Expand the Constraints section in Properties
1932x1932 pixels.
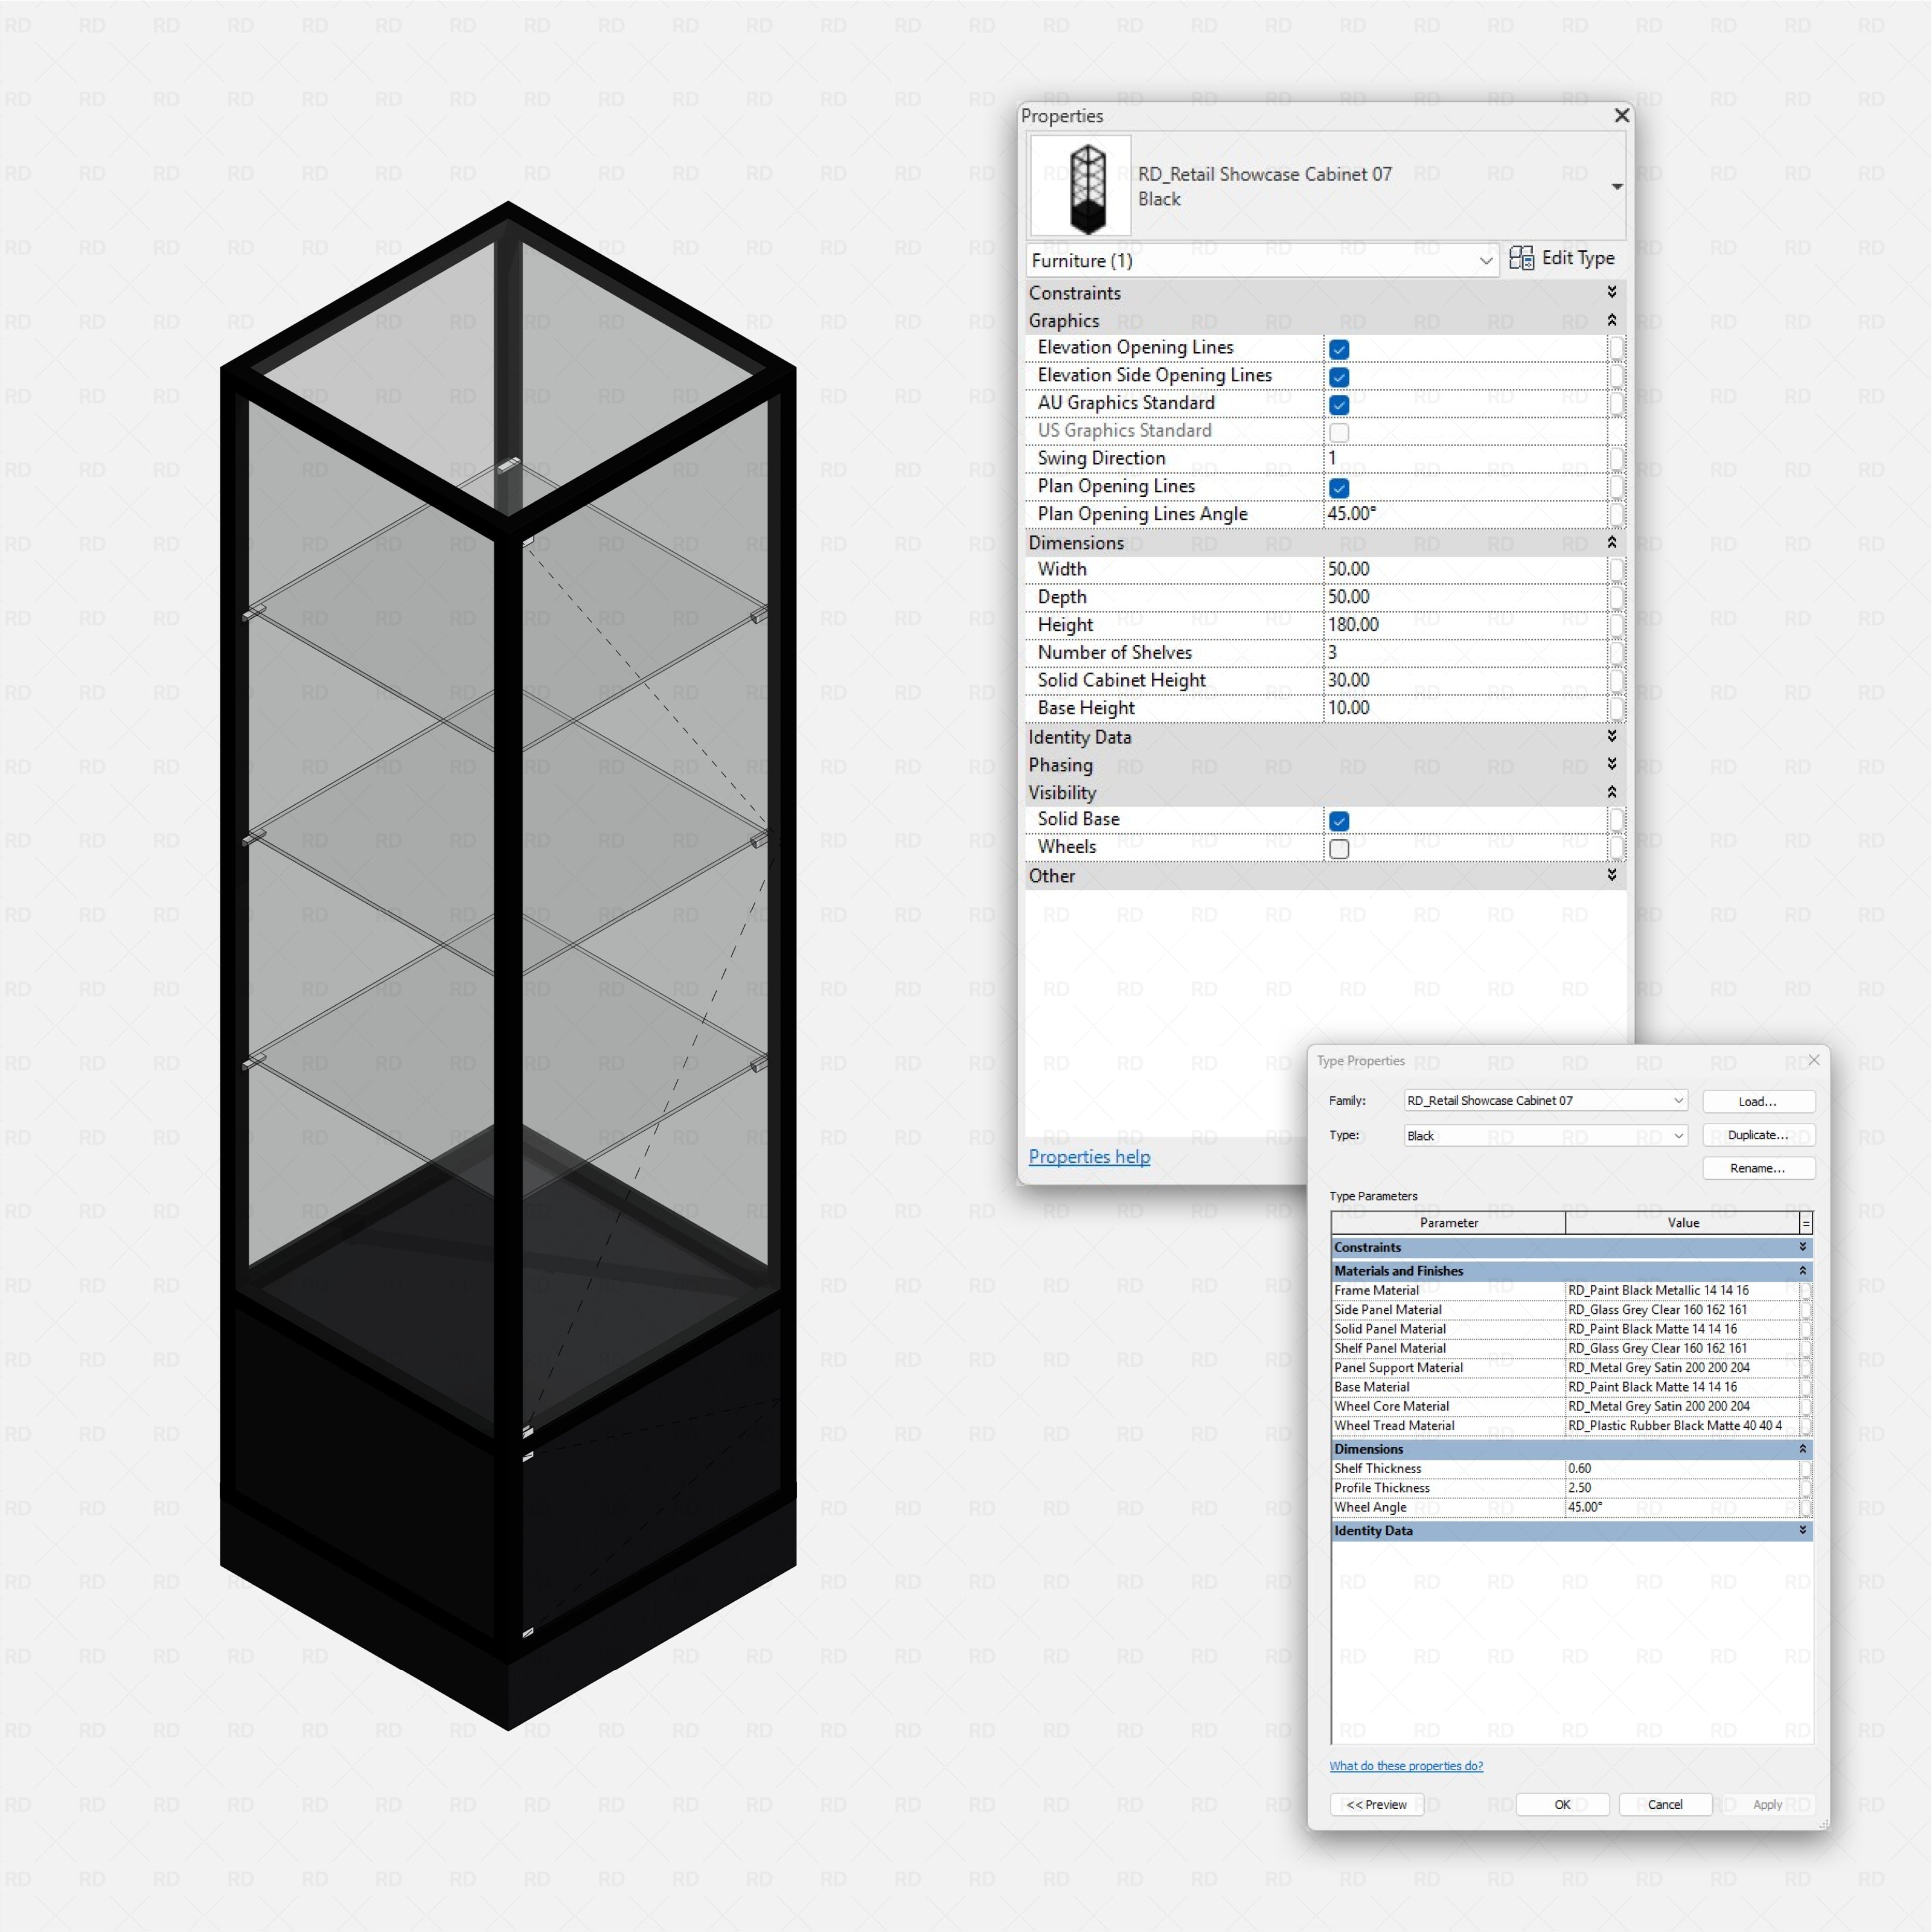(1612, 292)
